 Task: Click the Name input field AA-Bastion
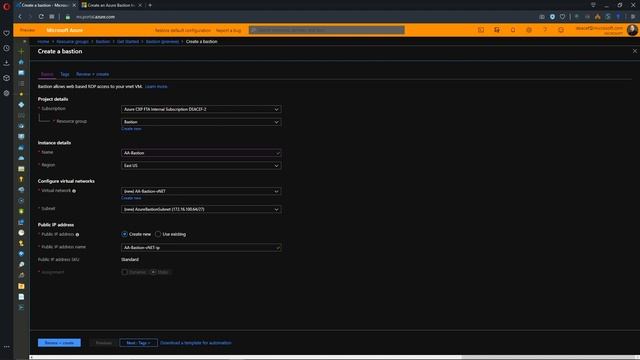201,153
